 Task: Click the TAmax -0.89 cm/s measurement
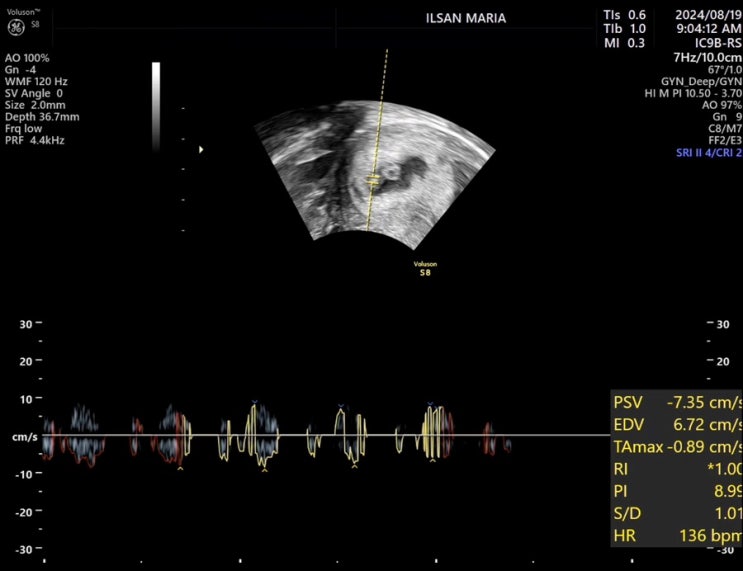pos(677,447)
